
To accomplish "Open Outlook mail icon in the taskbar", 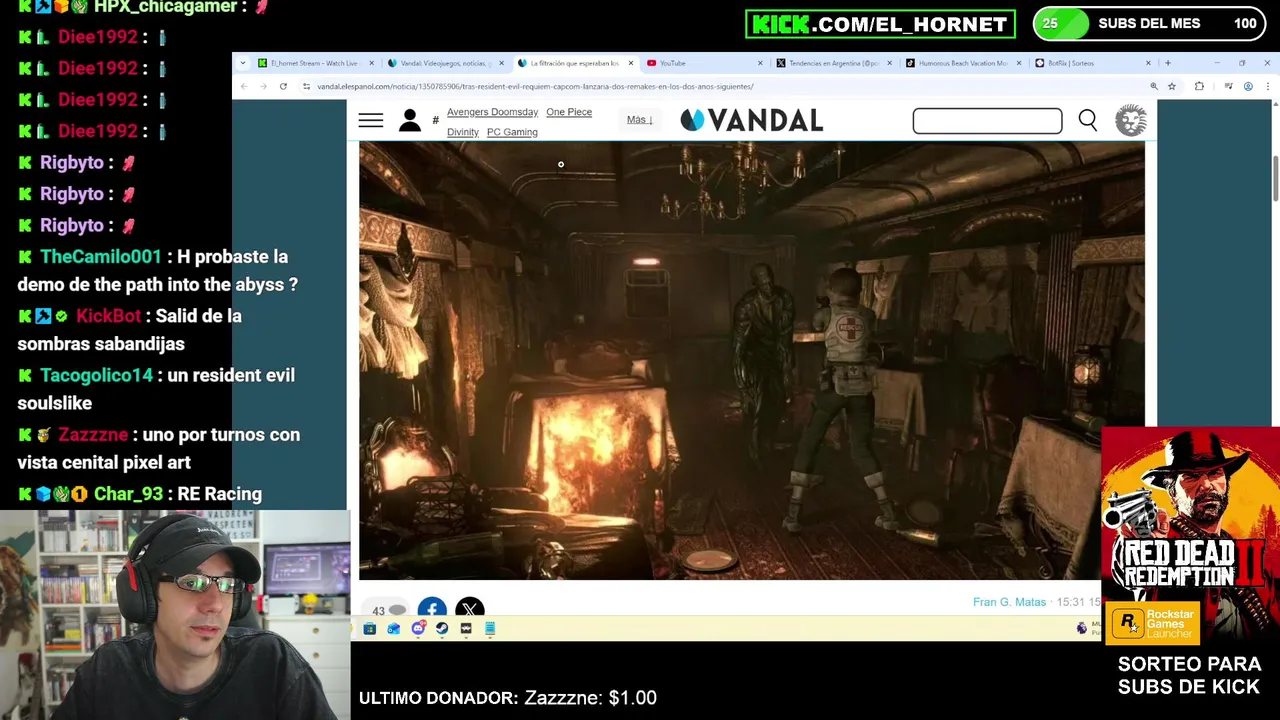I will [x=394, y=629].
